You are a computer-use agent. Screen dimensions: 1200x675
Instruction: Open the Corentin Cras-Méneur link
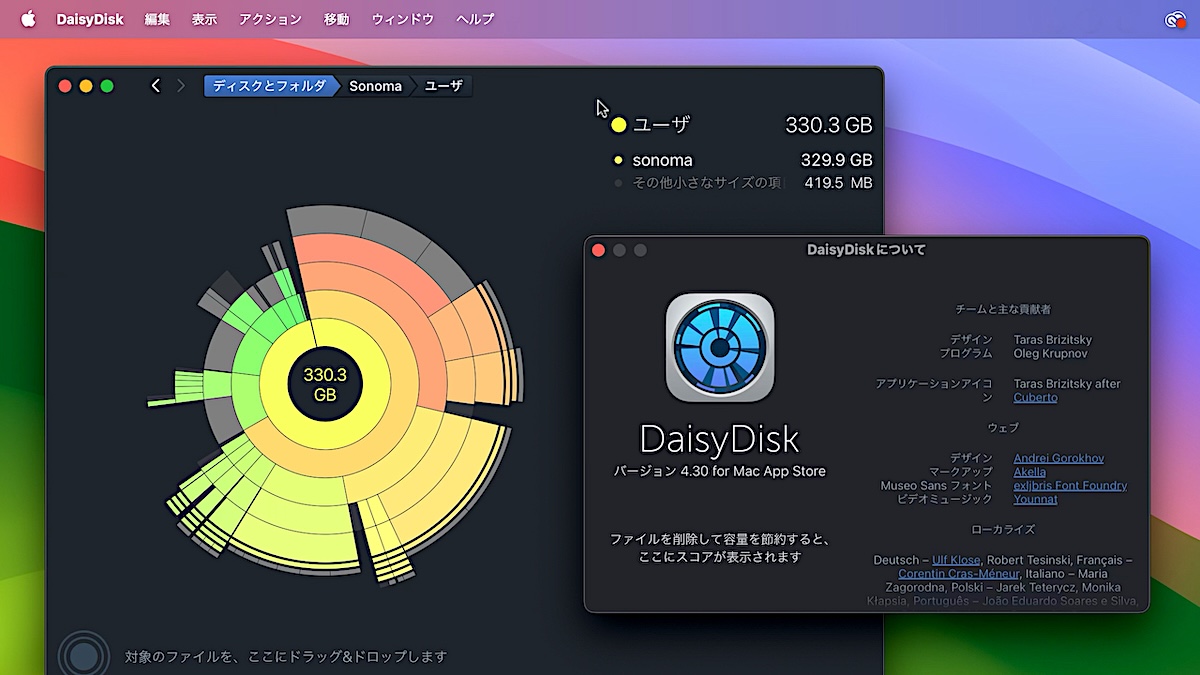(x=959, y=574)
